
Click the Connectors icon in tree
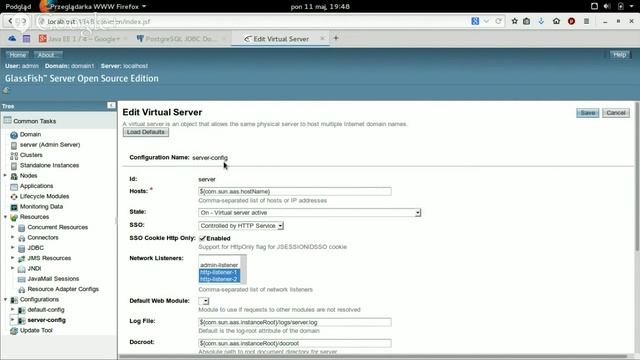point(22,238)
